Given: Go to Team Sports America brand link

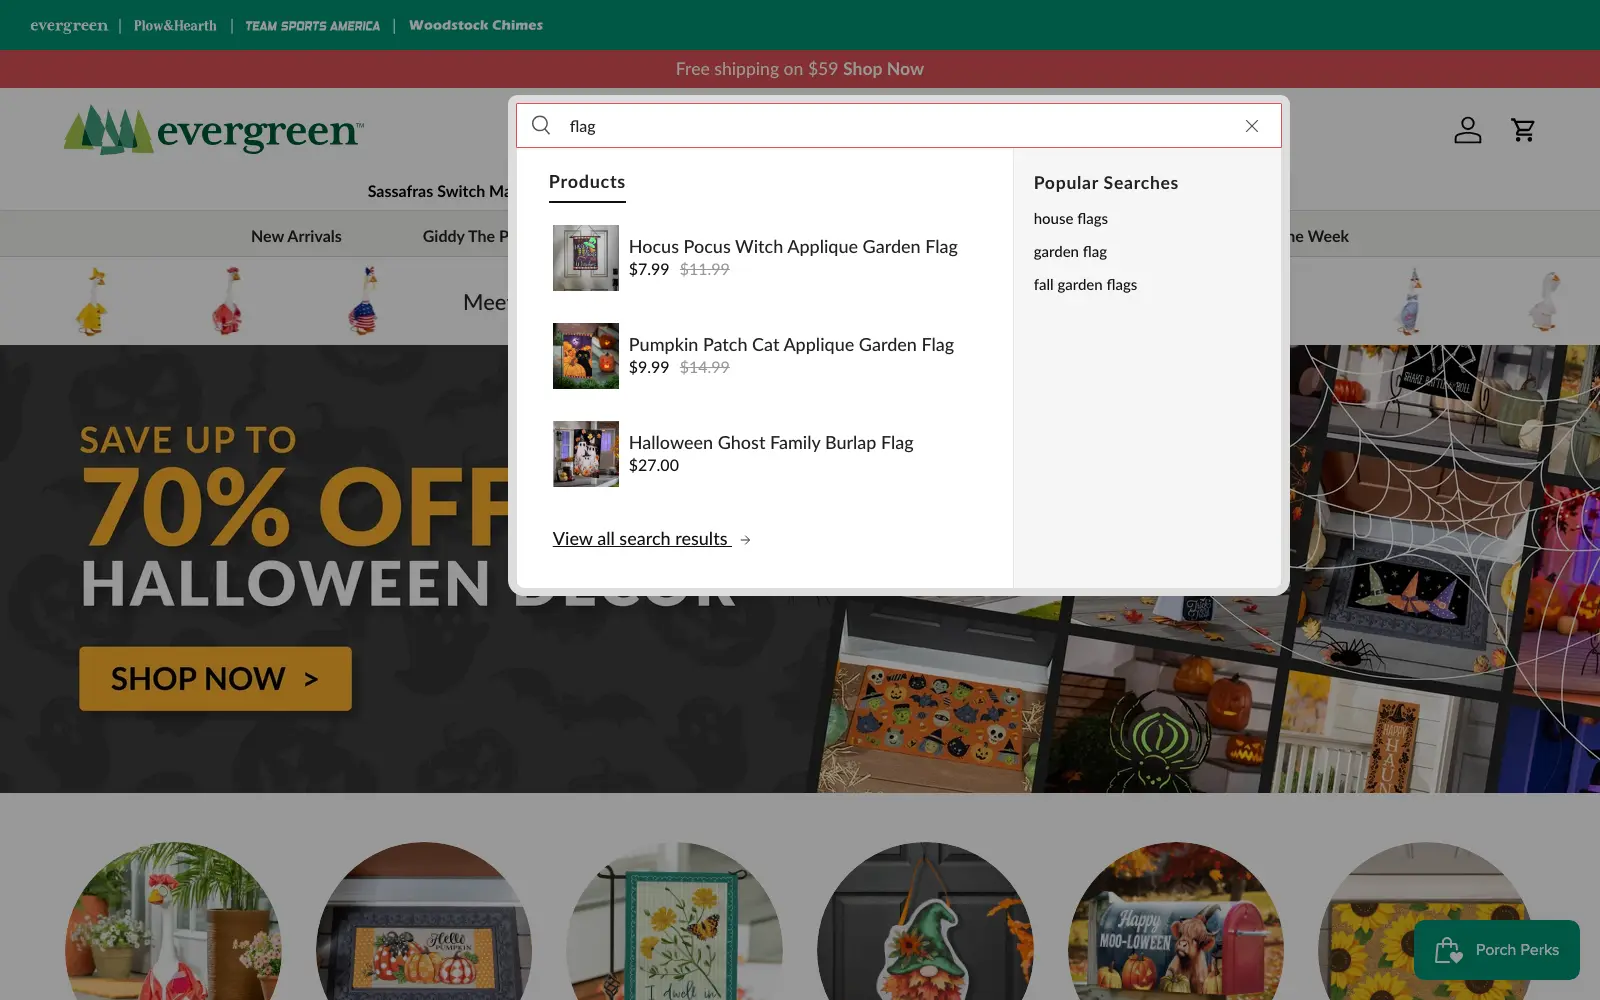Looking at the screenshot, I should pos(312,26).
